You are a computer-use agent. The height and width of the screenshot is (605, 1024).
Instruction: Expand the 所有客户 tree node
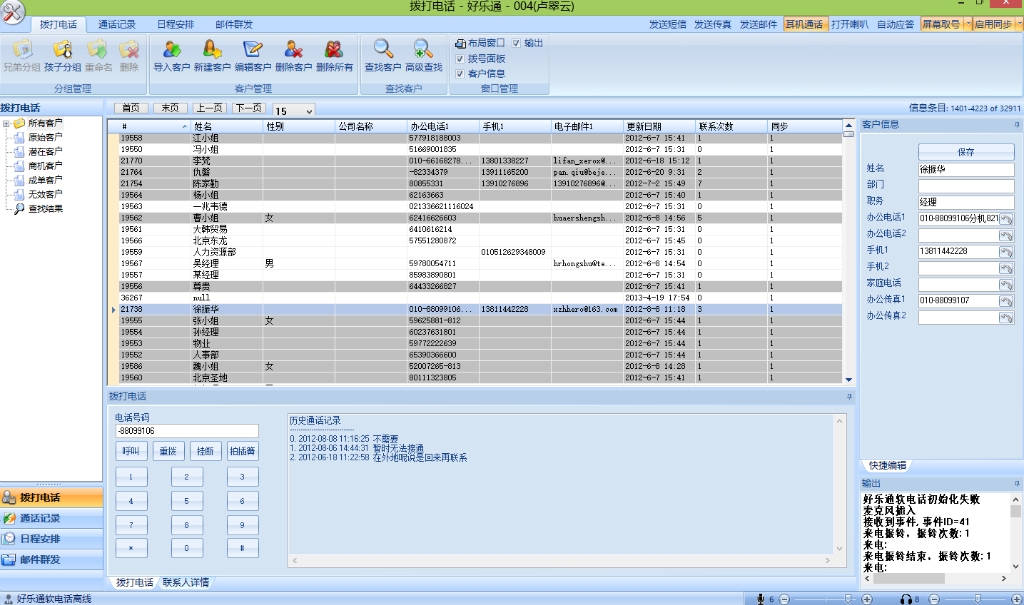click(7, 124)
